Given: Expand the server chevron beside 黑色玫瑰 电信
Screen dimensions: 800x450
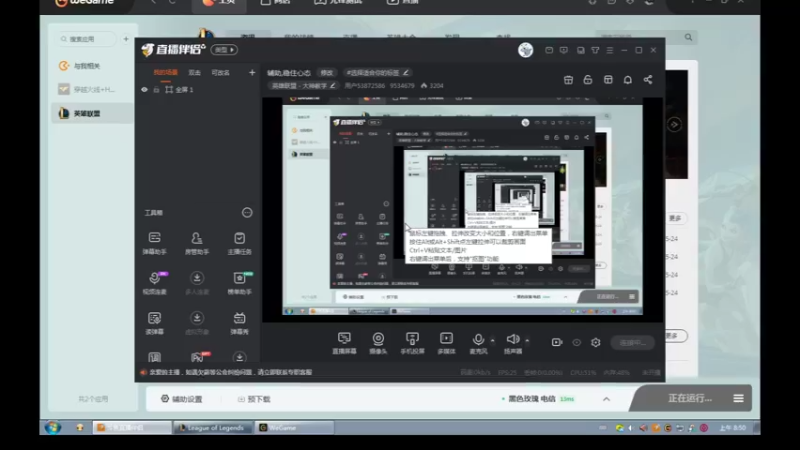Looking at the screenshot, I should click(606, 399).
